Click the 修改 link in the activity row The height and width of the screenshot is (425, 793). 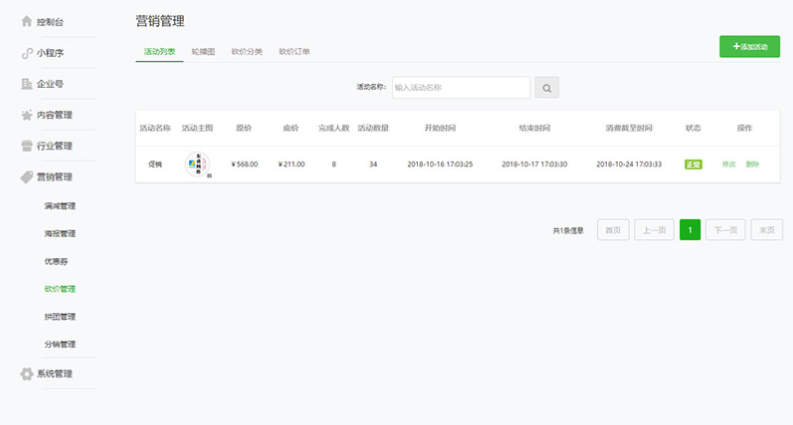728,164
